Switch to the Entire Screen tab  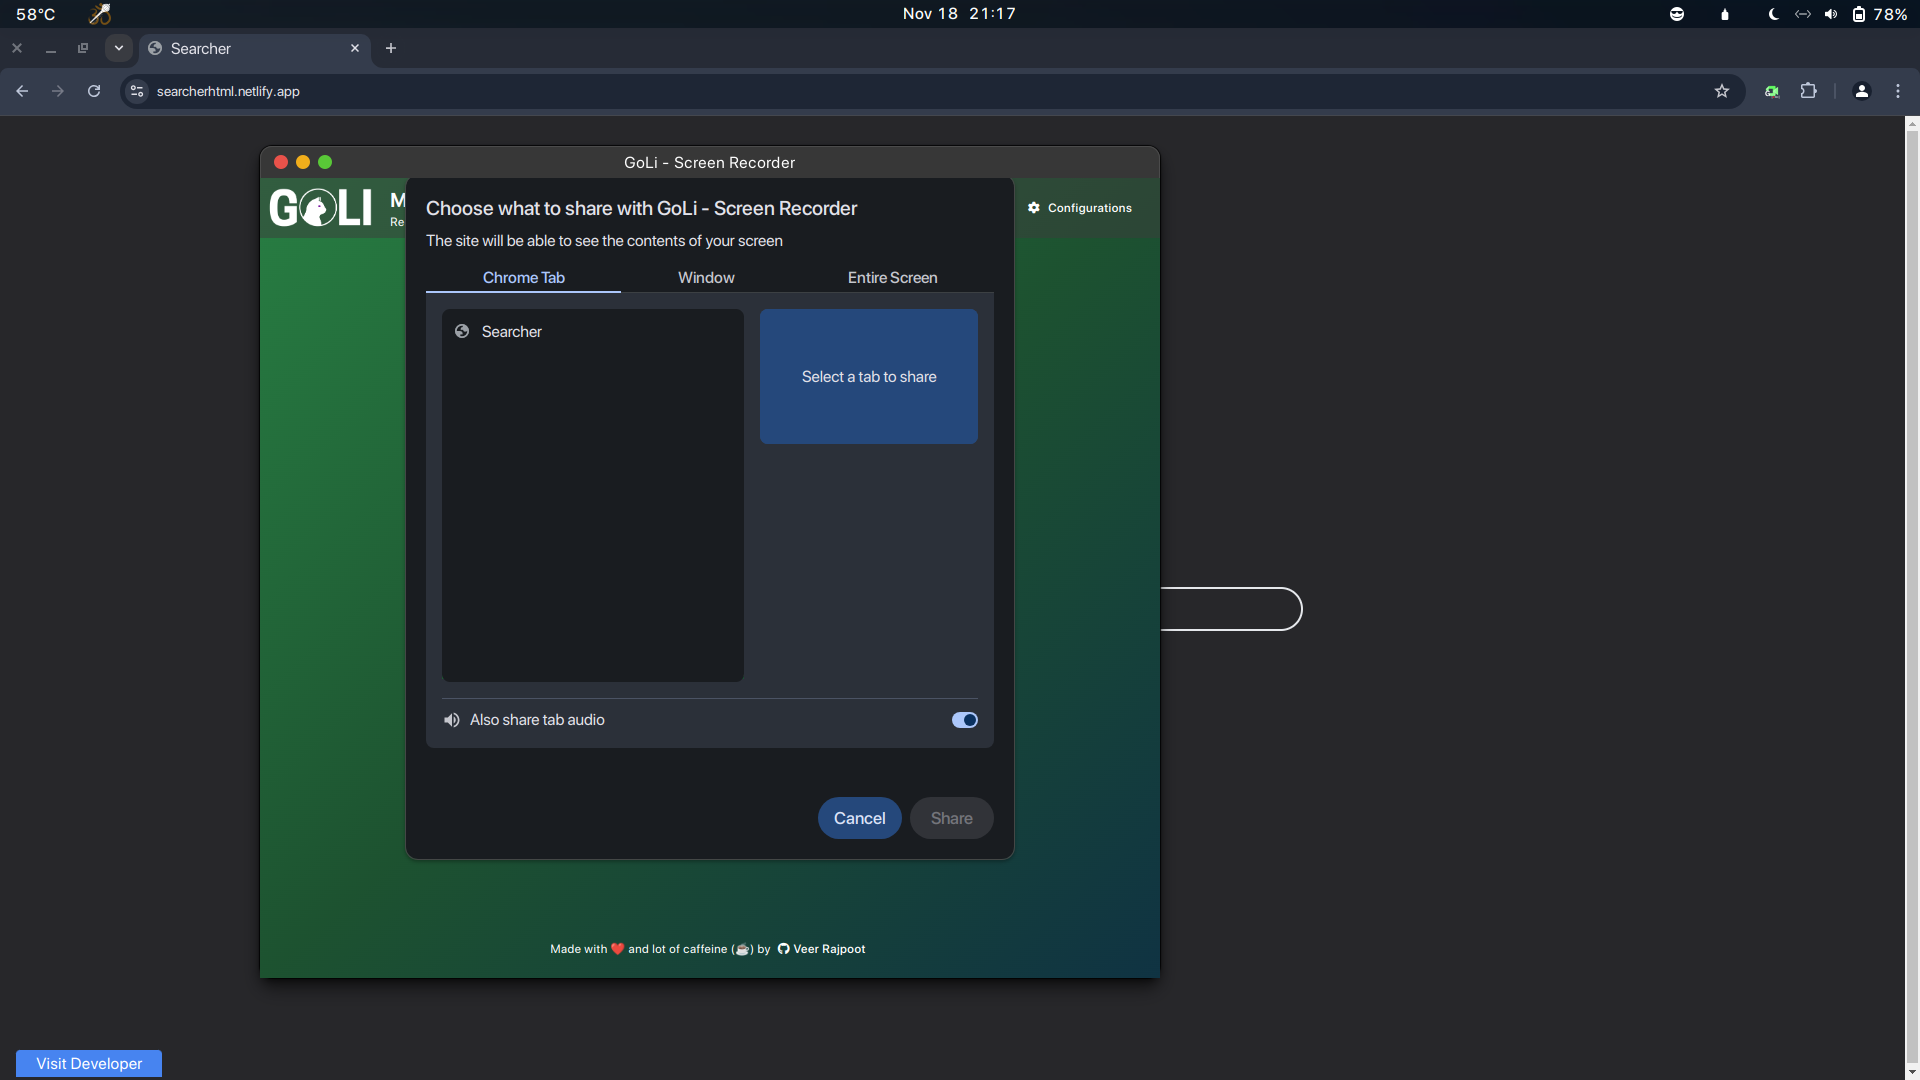point(892,278)
